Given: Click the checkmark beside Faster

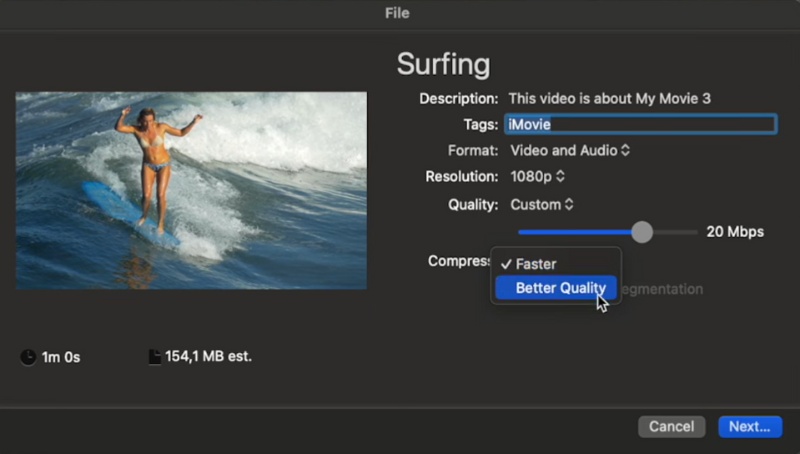Looking at the screenshot, I should click(x=506, y=264).
